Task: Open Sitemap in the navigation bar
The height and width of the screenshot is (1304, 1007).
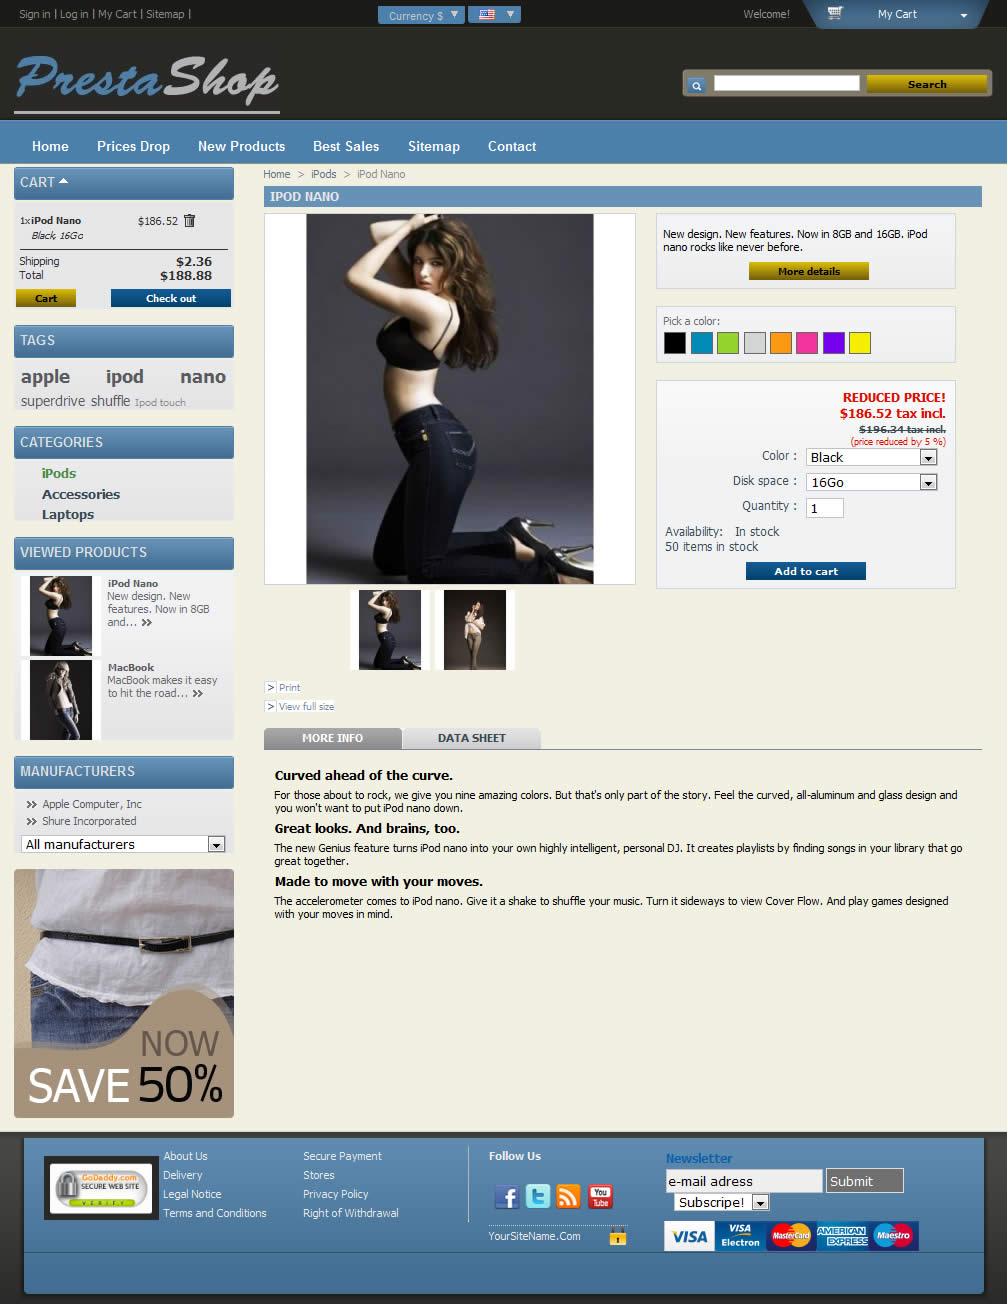Action: pyautogui.click(x=434, y=146)
